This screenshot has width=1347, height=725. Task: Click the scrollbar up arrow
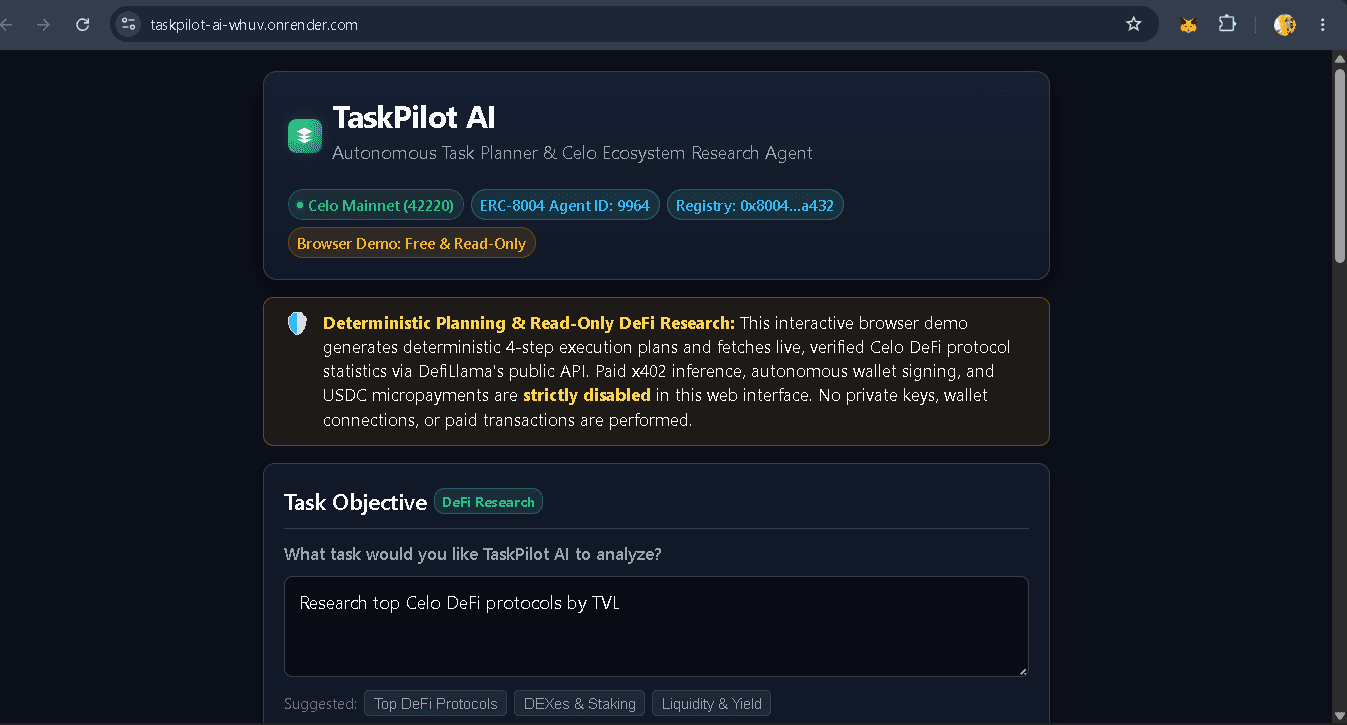[1340, 58]
